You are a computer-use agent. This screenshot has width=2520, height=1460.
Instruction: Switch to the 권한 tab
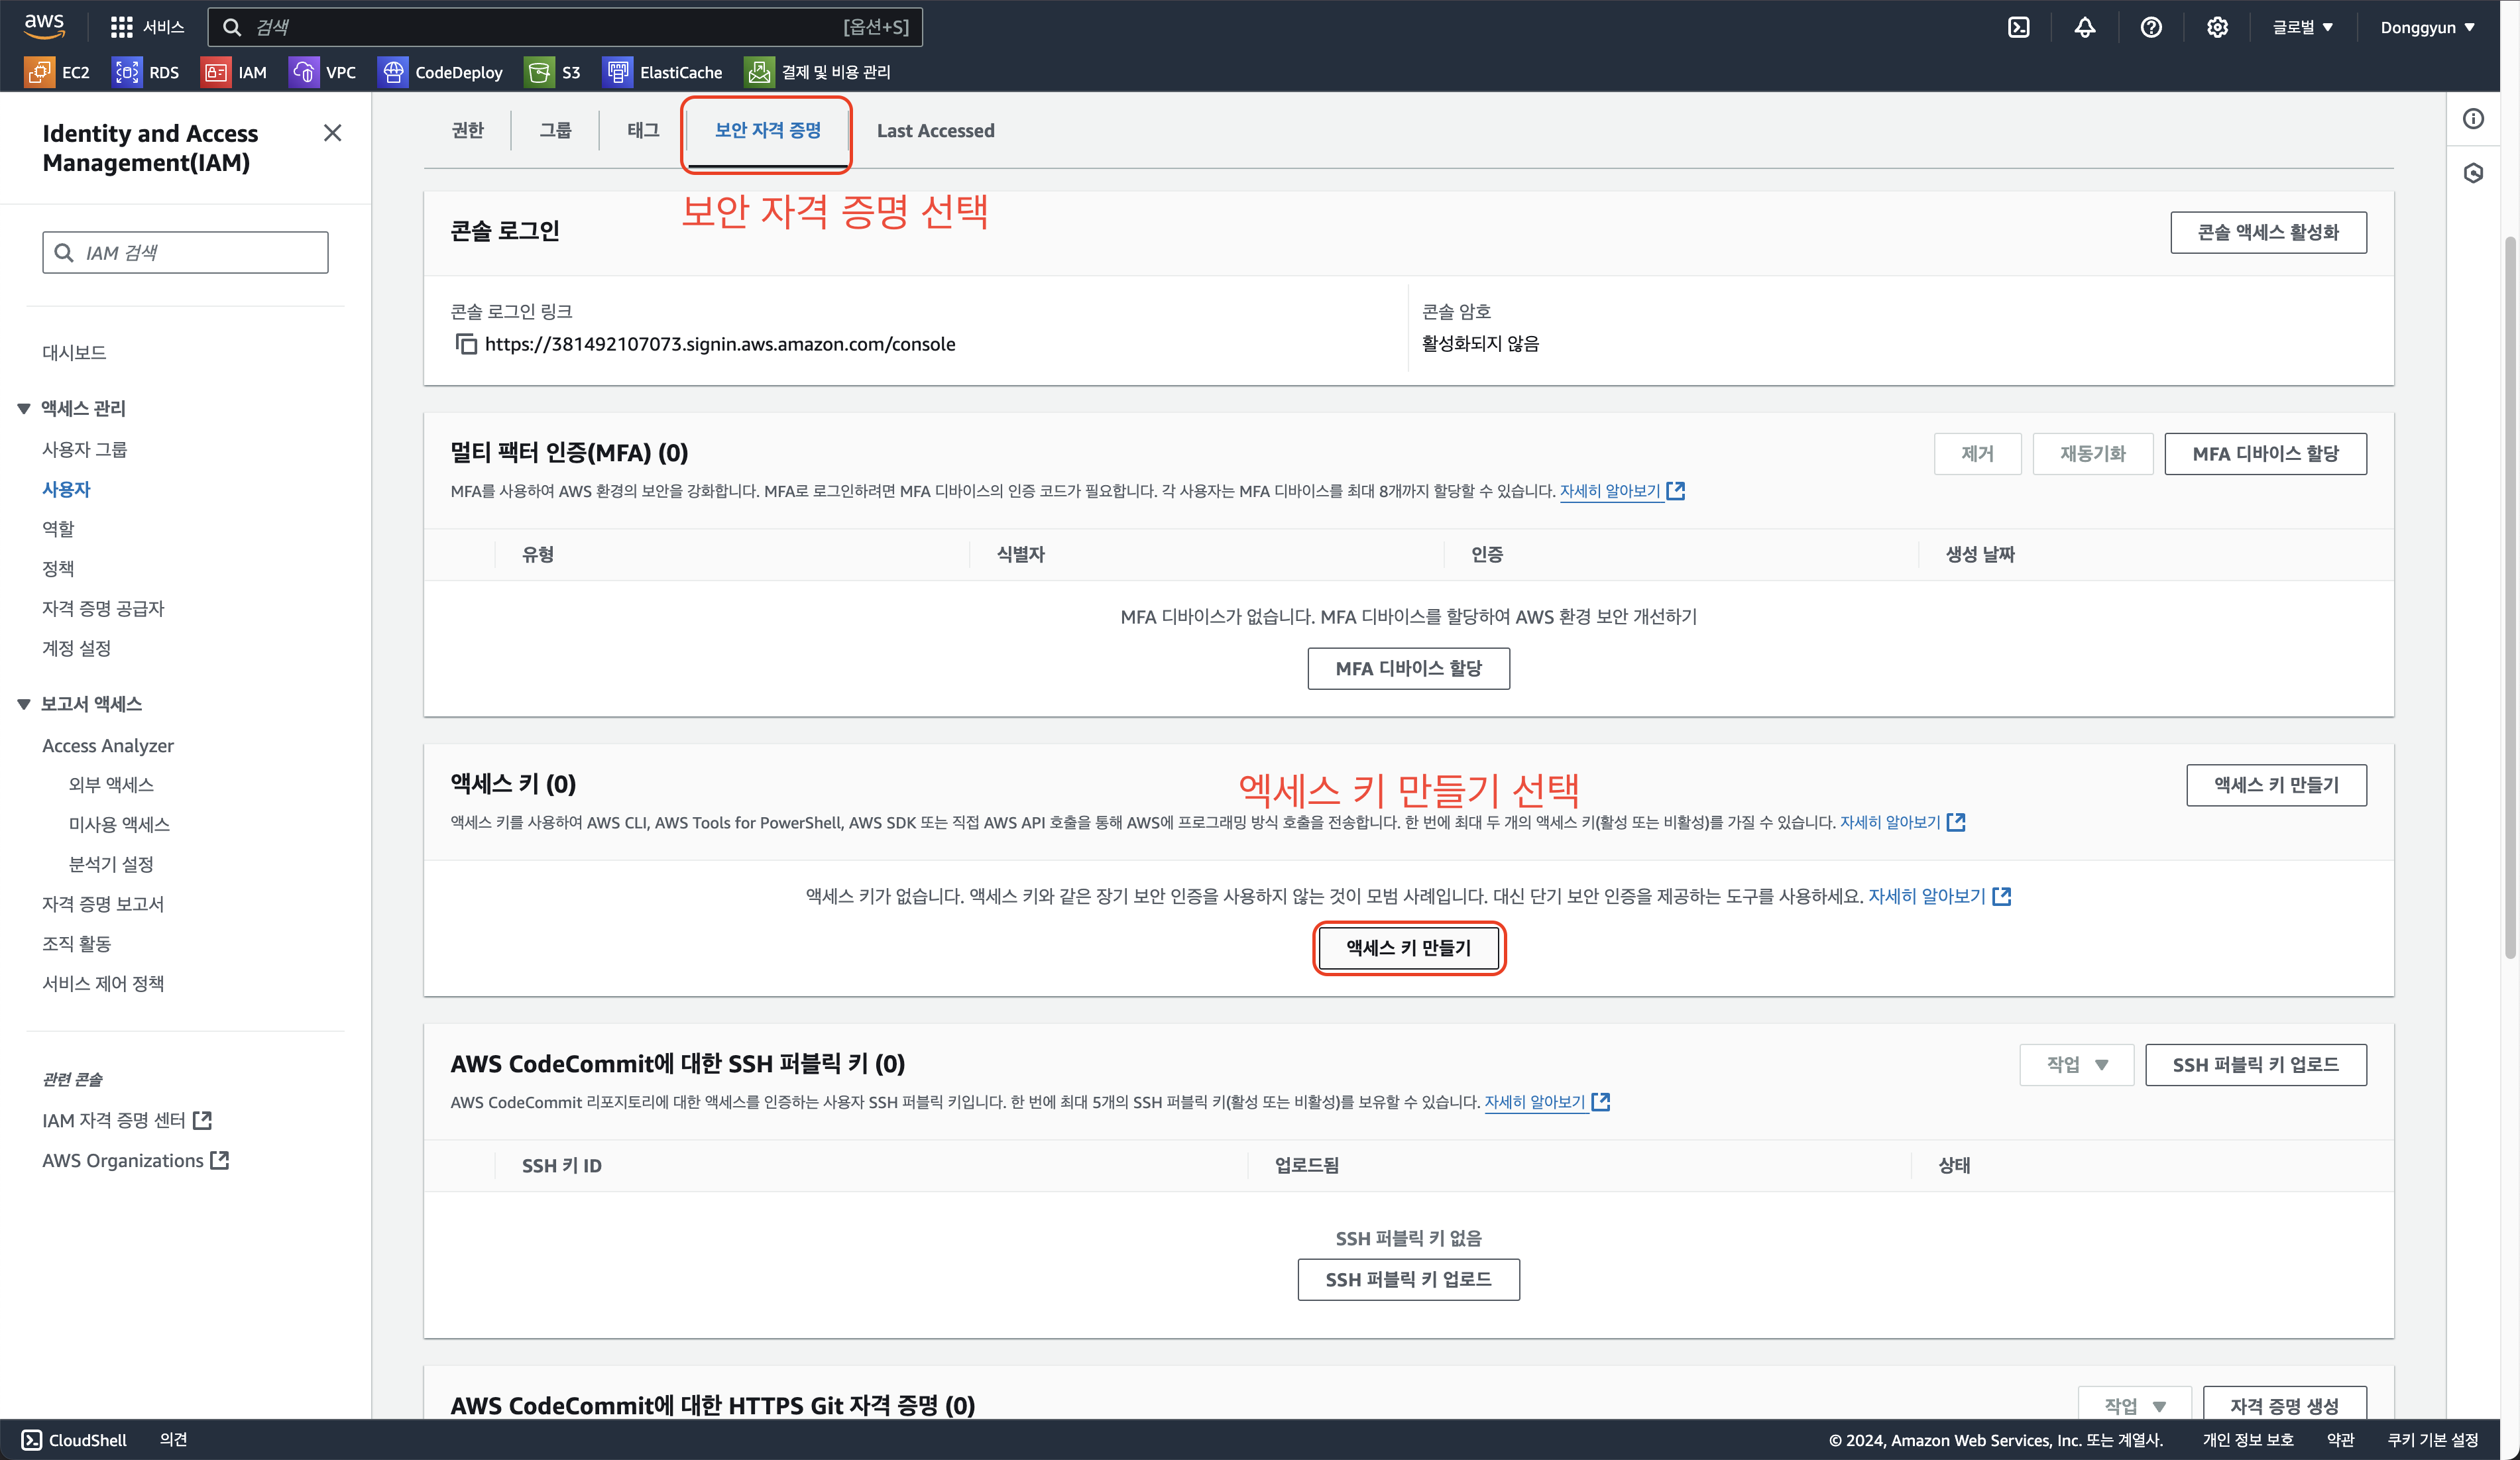click(467, 131)
